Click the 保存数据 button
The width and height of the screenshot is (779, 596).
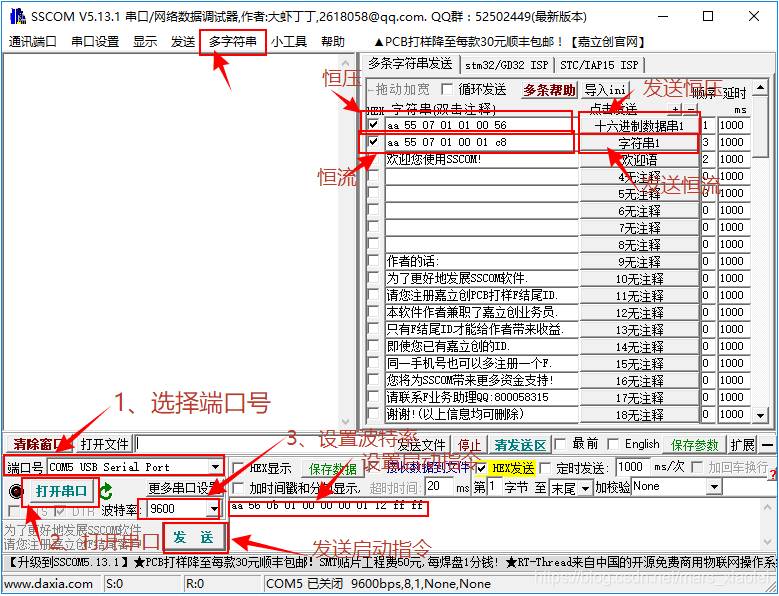pos(332,468)
